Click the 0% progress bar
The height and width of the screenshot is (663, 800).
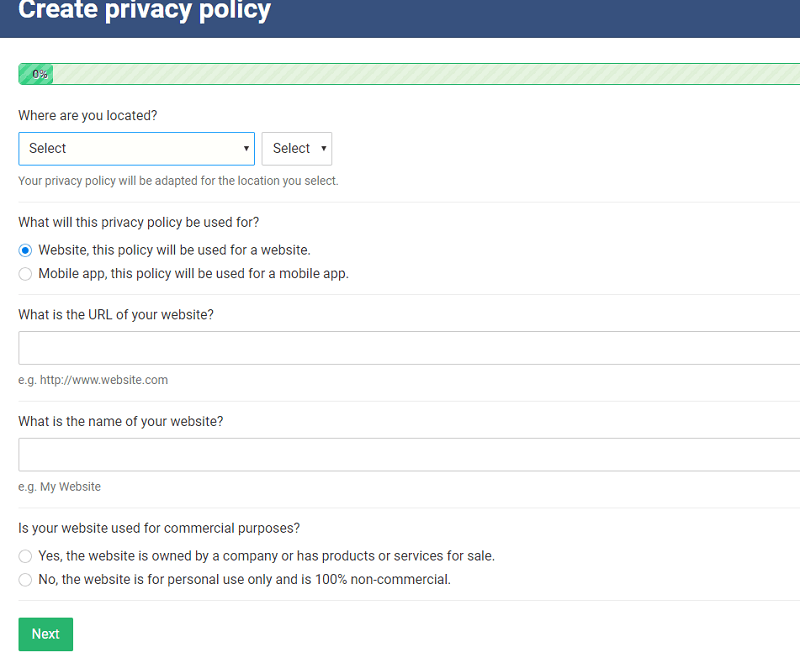408,74
